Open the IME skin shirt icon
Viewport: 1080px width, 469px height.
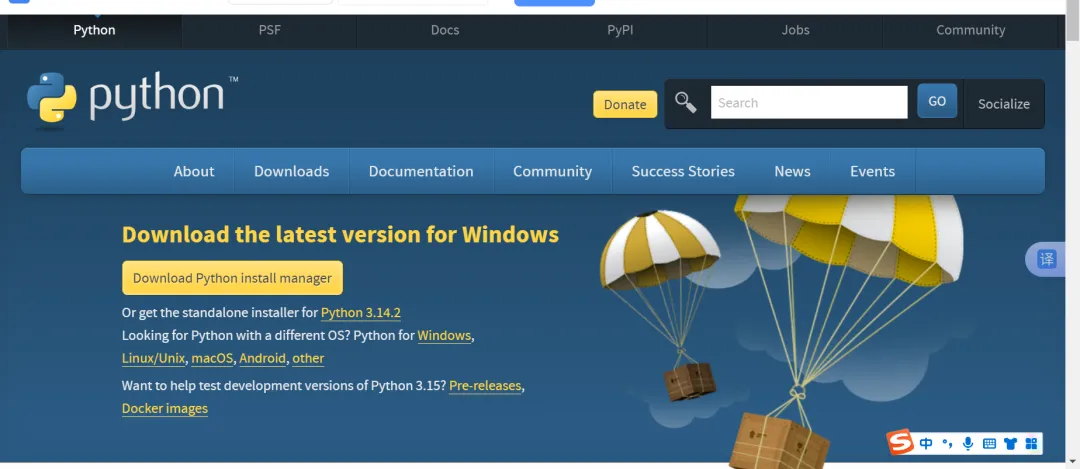point(1010,444)
